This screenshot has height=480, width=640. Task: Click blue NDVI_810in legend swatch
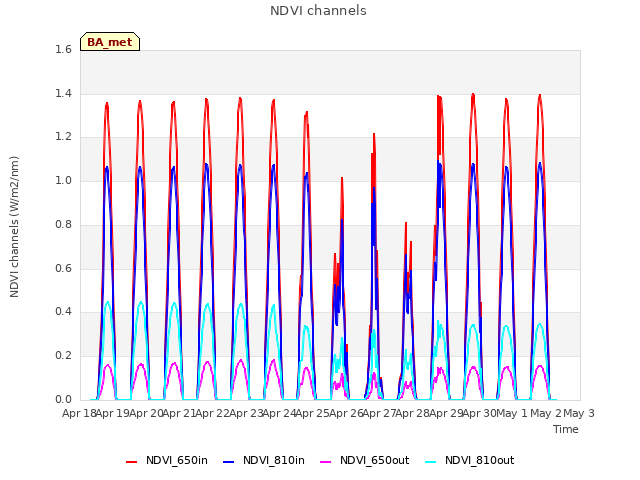(229, 461)
